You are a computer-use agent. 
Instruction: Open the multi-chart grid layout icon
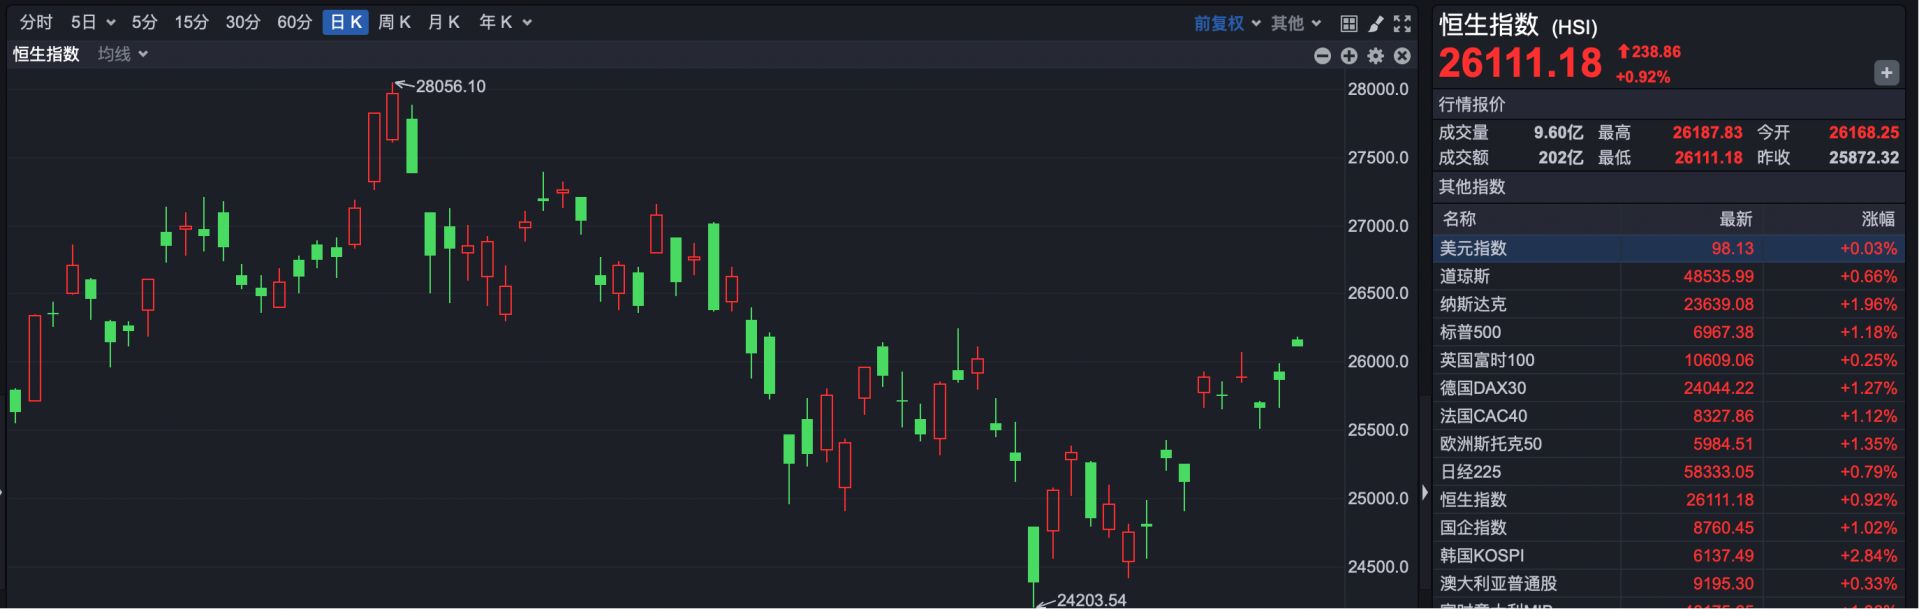pos(1348,23)
